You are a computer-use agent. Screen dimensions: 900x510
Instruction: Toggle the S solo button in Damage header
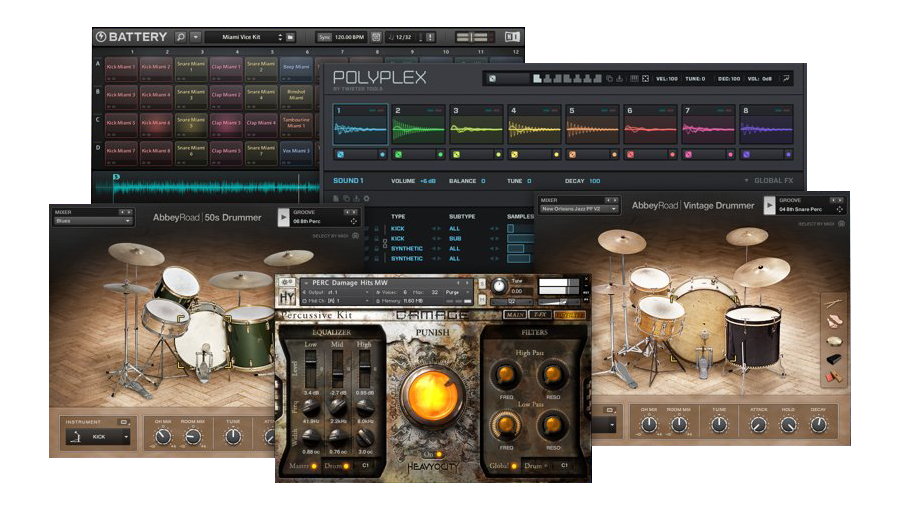(x=482, y=283)
